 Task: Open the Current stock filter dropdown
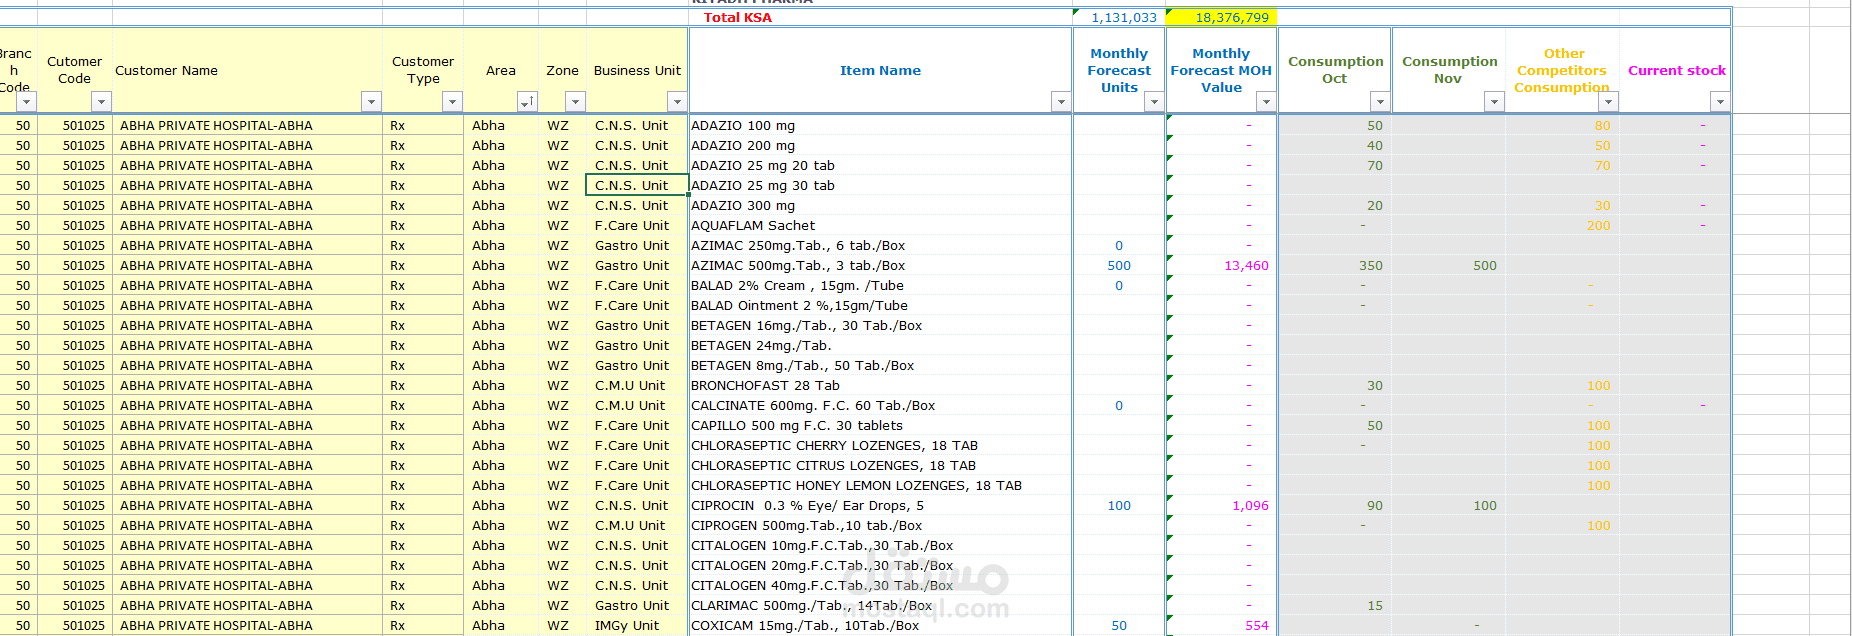(x=1720, y=102)
